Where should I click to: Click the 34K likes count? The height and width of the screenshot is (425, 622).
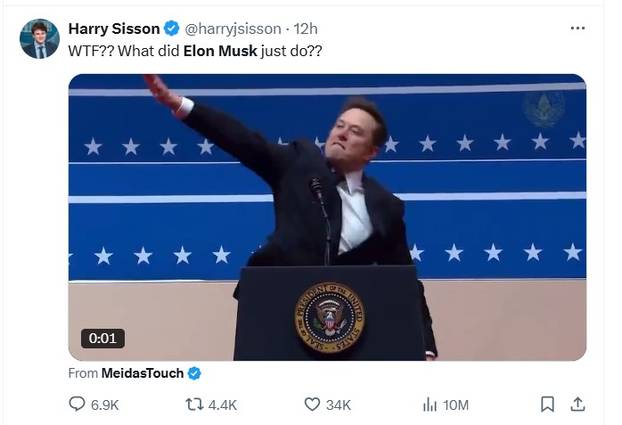click(339, 404)
